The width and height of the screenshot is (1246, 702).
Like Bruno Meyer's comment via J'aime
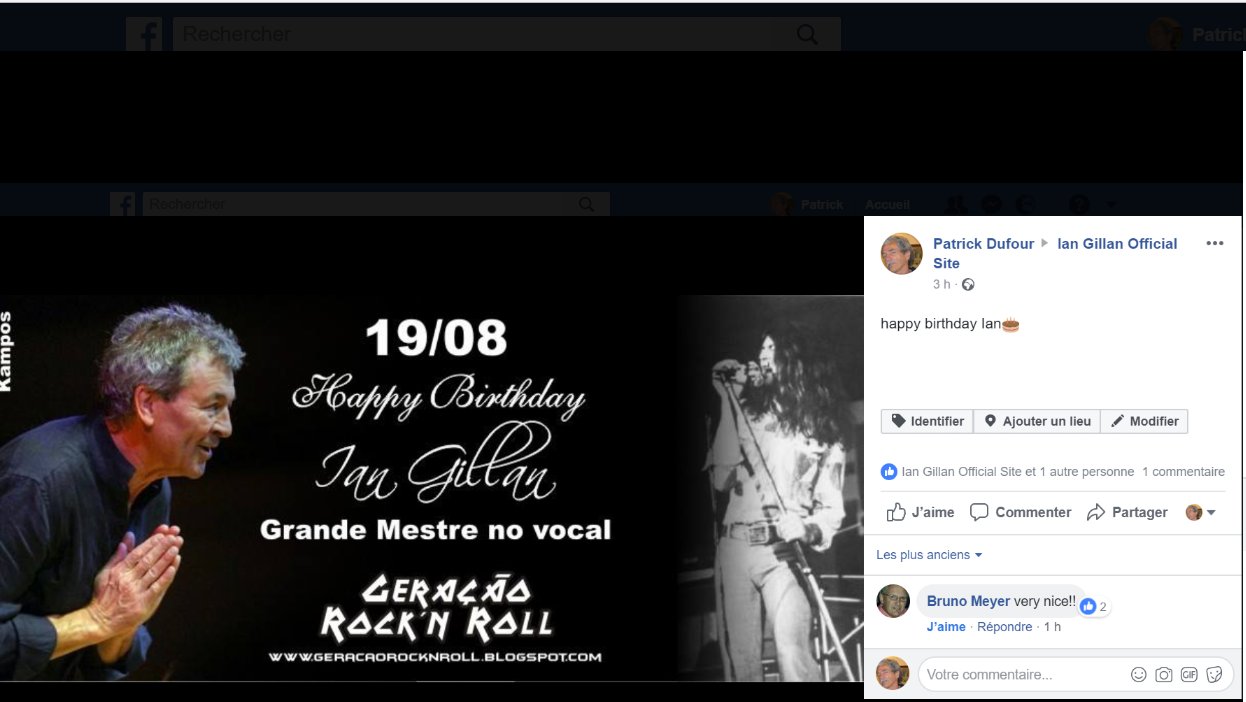(946, 627)
